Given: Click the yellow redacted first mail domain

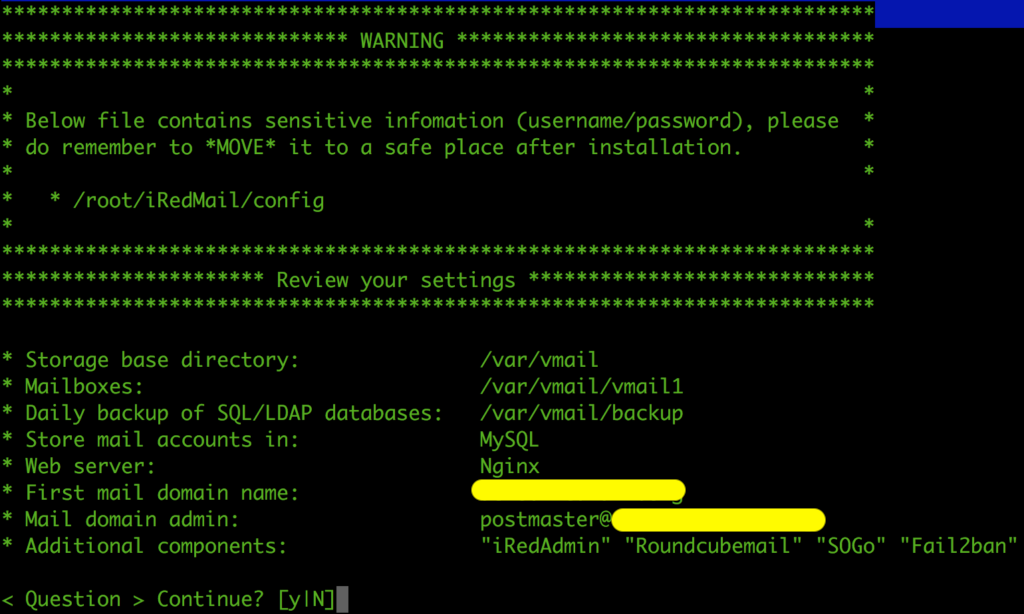Looking at the screenshot, I should pos(578,490).
